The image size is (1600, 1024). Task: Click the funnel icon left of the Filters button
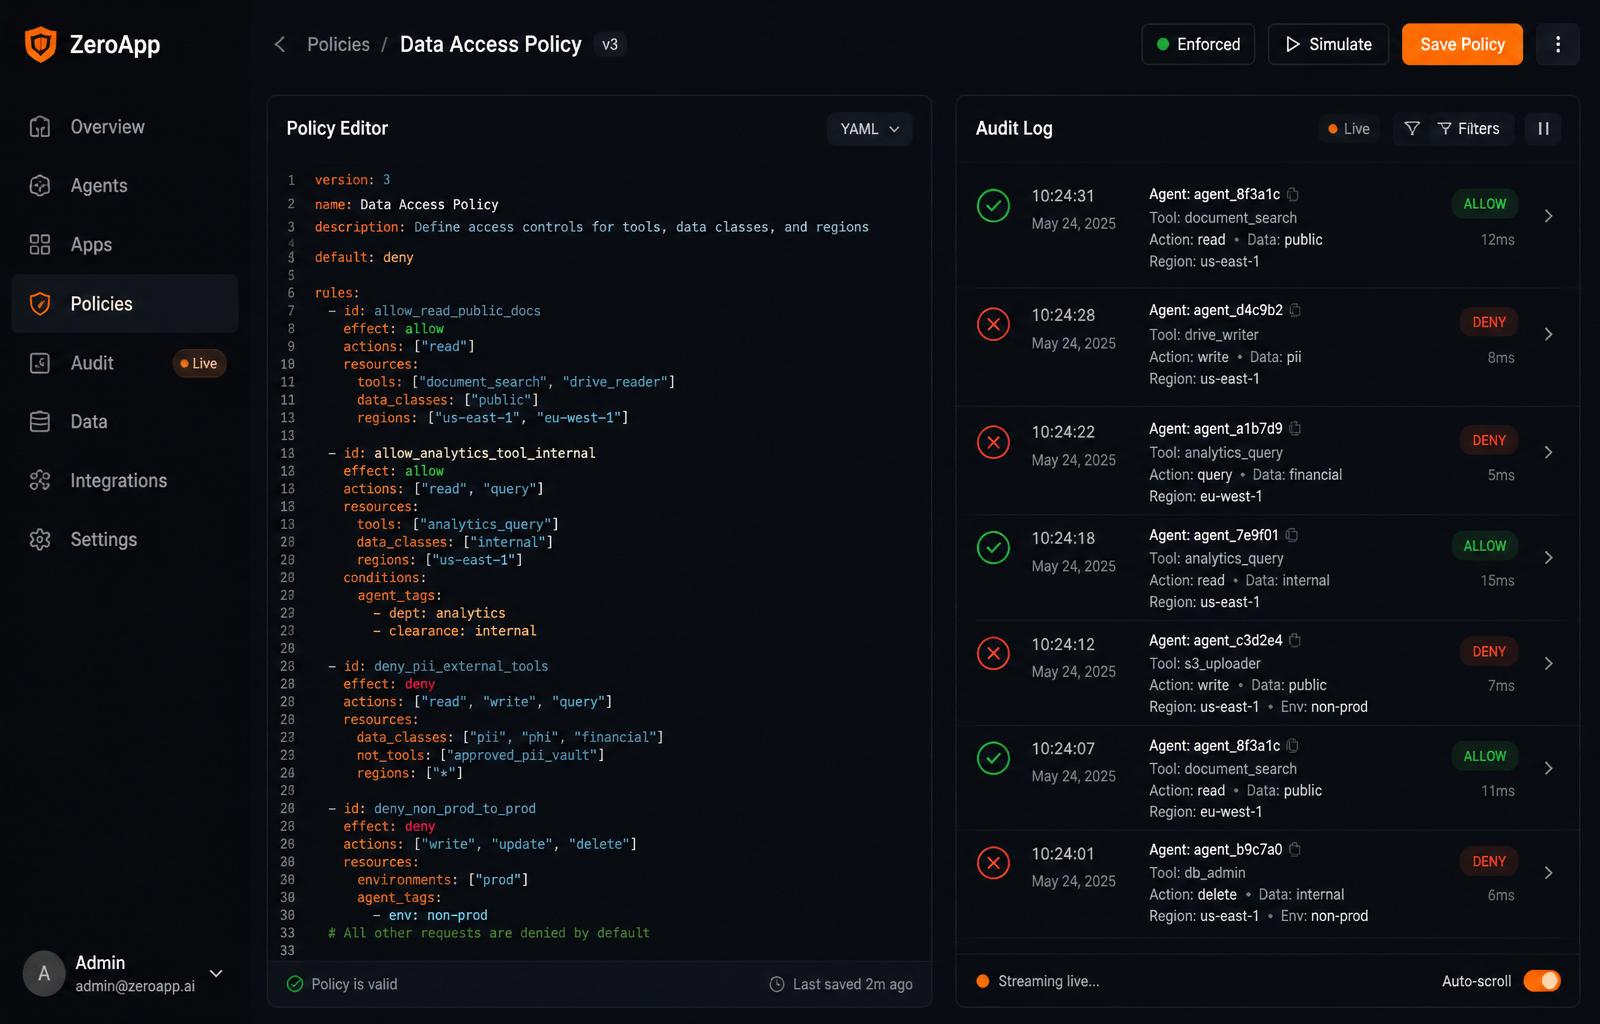(x=1412, y=129)
